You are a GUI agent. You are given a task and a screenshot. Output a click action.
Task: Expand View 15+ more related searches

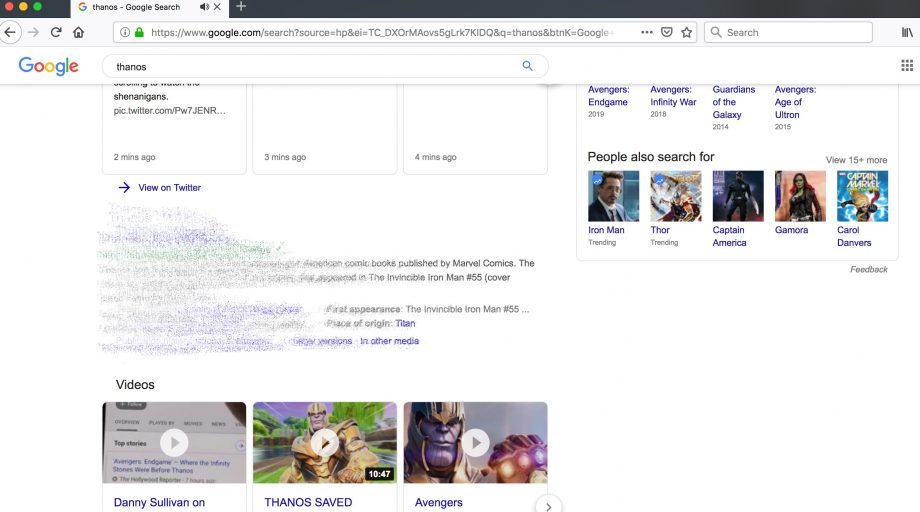[856, 160]
